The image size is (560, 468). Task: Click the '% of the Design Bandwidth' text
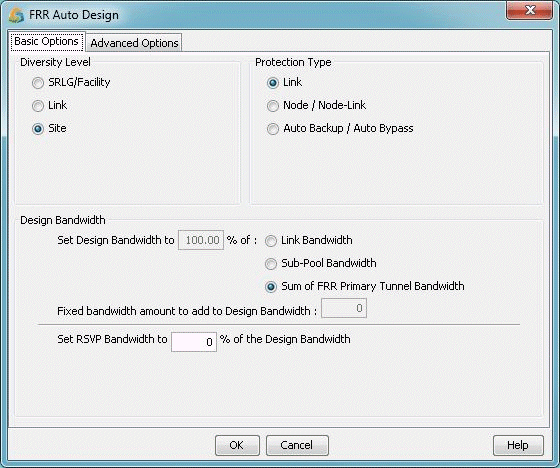tap(285, 339)
